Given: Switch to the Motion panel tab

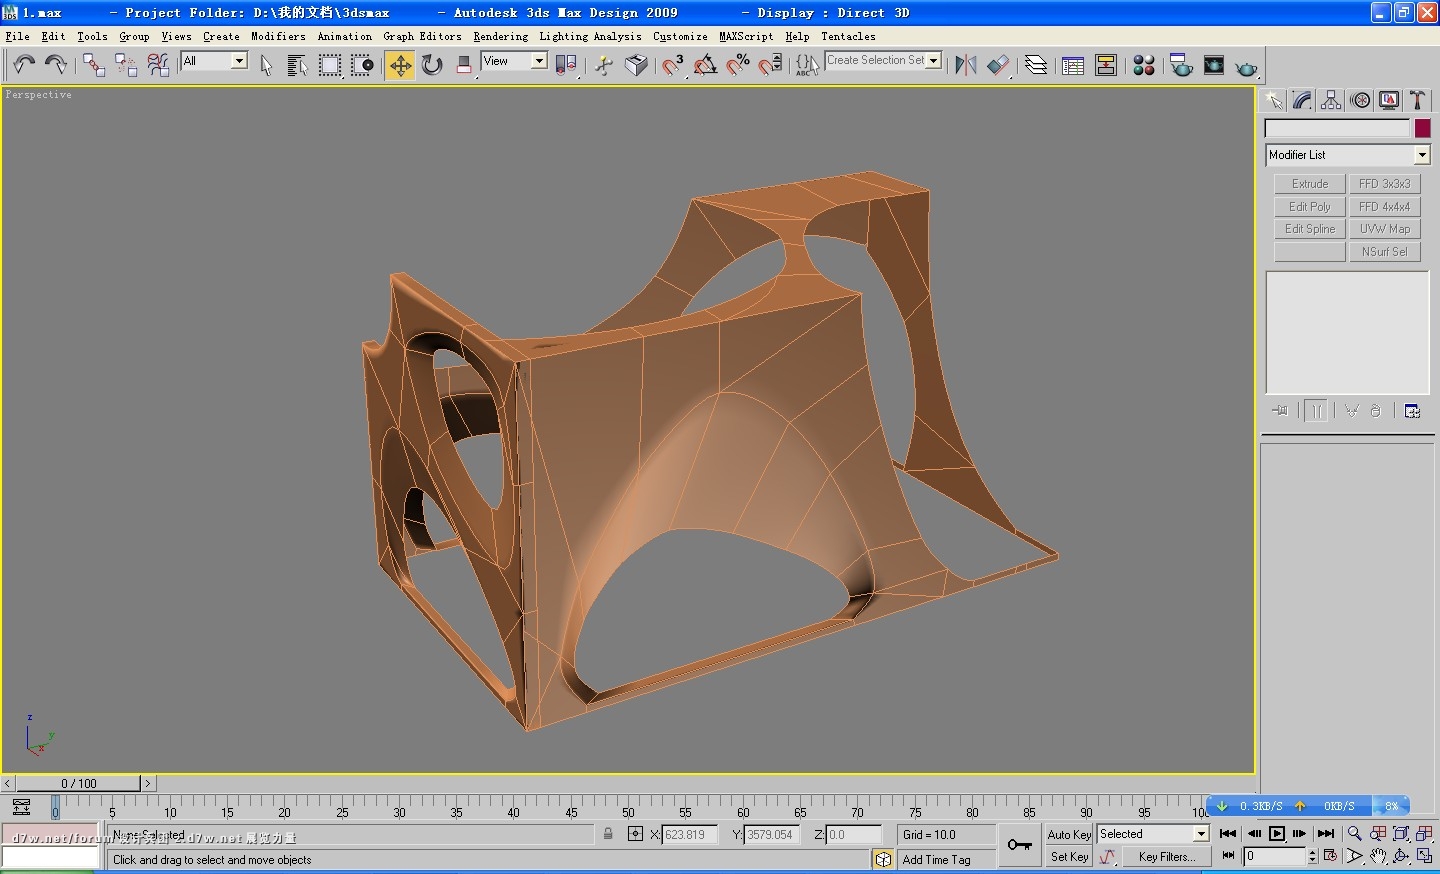Looking at the screenshot, I should click(1360, 100).
